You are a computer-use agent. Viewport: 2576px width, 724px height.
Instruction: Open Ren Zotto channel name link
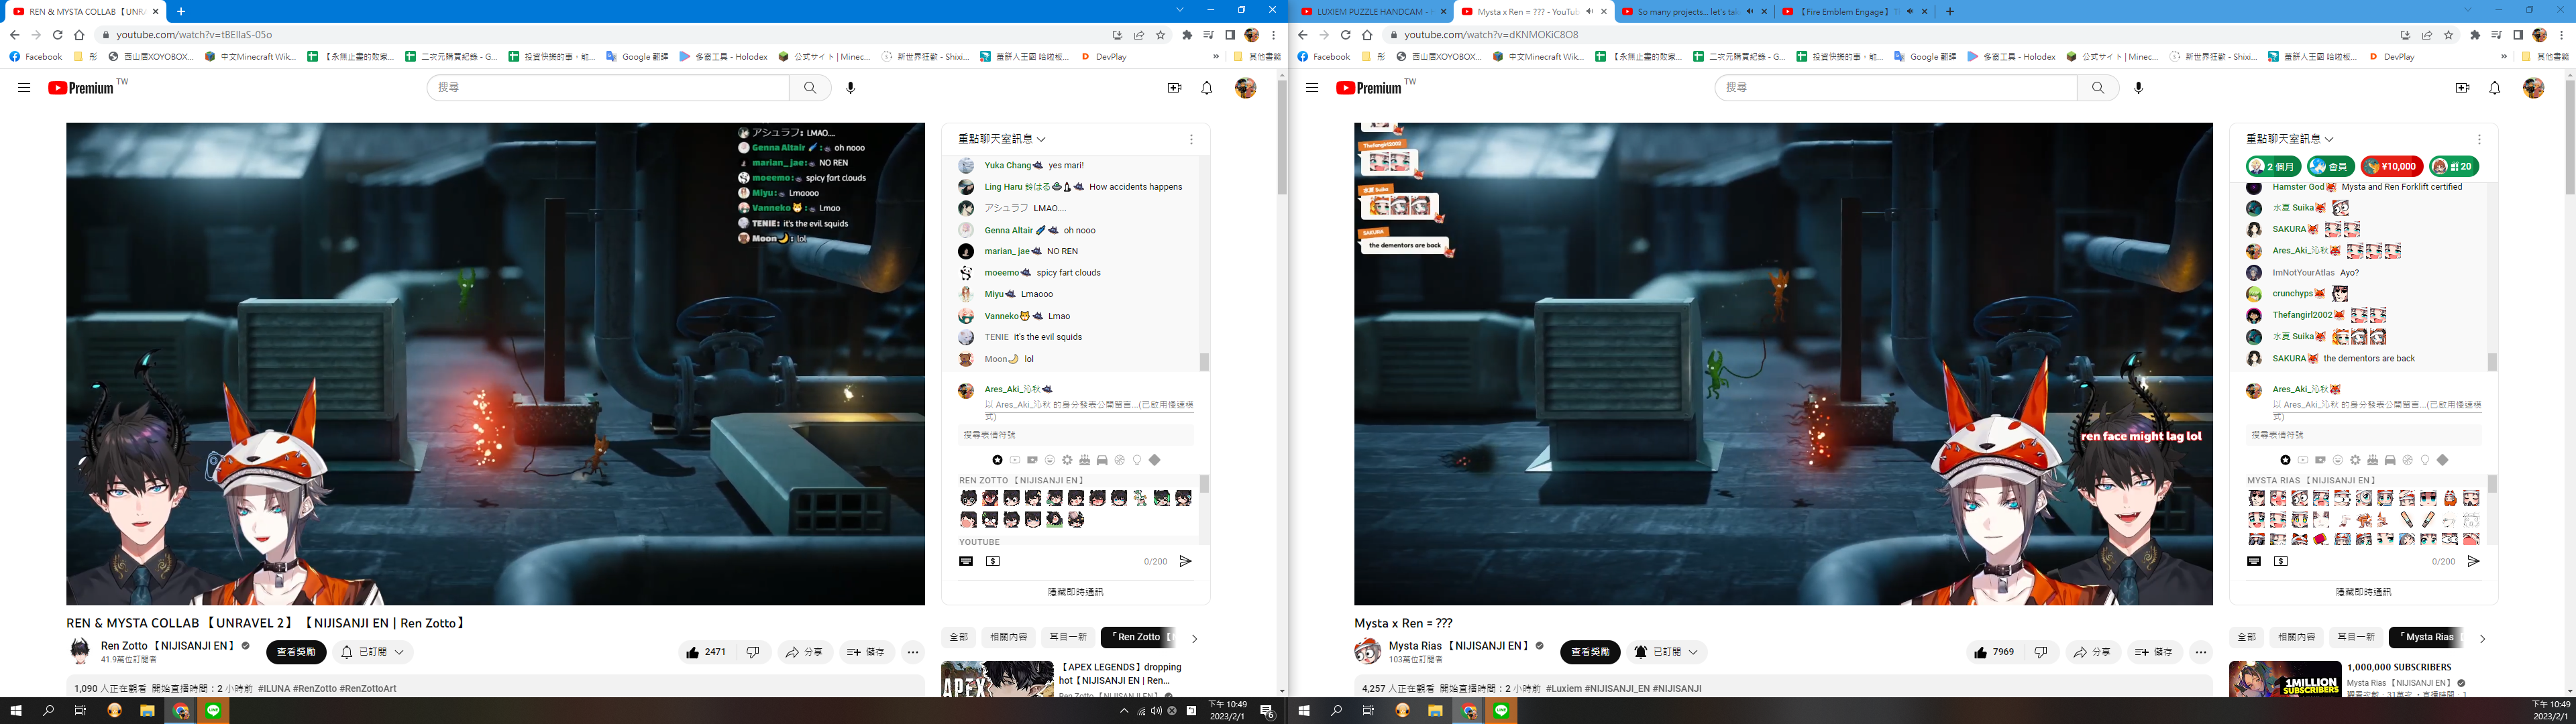(x=167, y=646)
